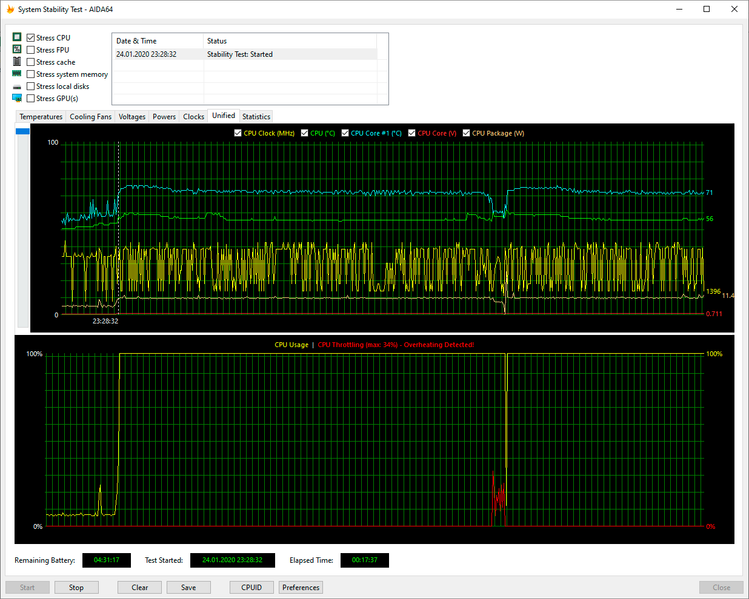Click the FPU icon beside Stress FPU

17,49
